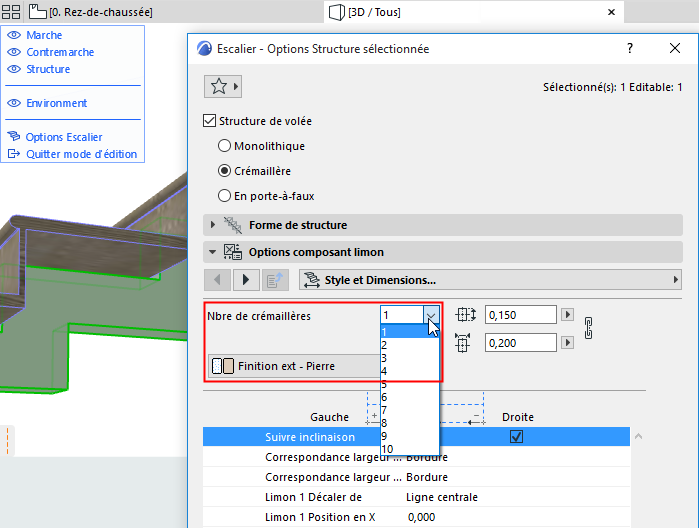This screenshot has width=699, height=528.
Task: Choose 1 in crémaillères list
Action: coord(410,332)
